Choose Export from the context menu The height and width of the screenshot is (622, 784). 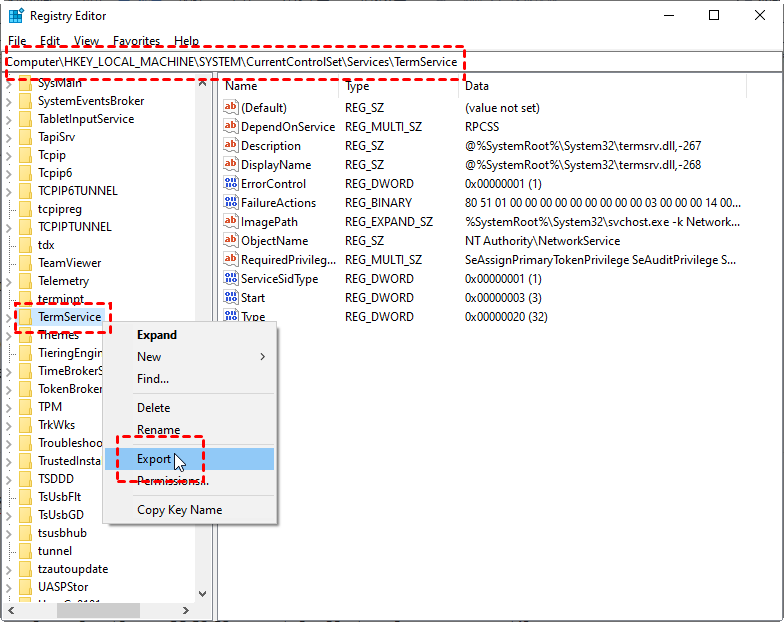click(x=154, y=459)
